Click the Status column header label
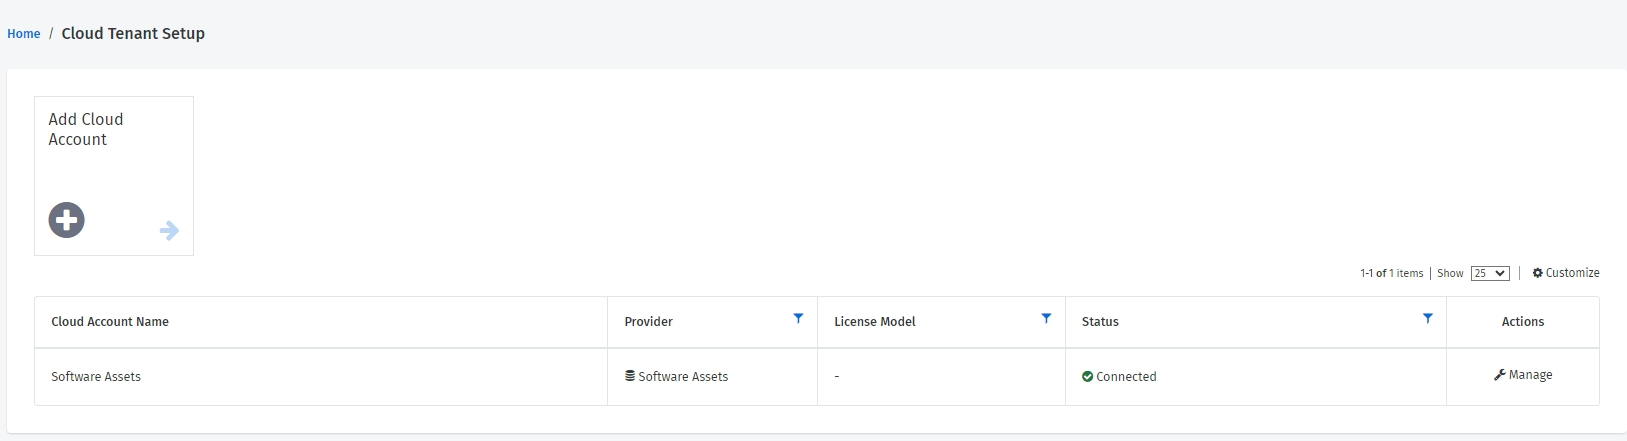Viewport: 1627px width, 441px height. tap(1100, 322)
